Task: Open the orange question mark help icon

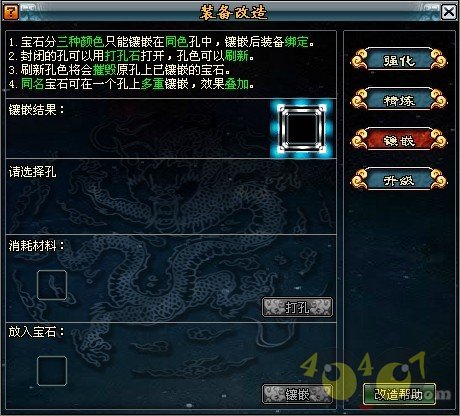Action: [x=10, y=12]
